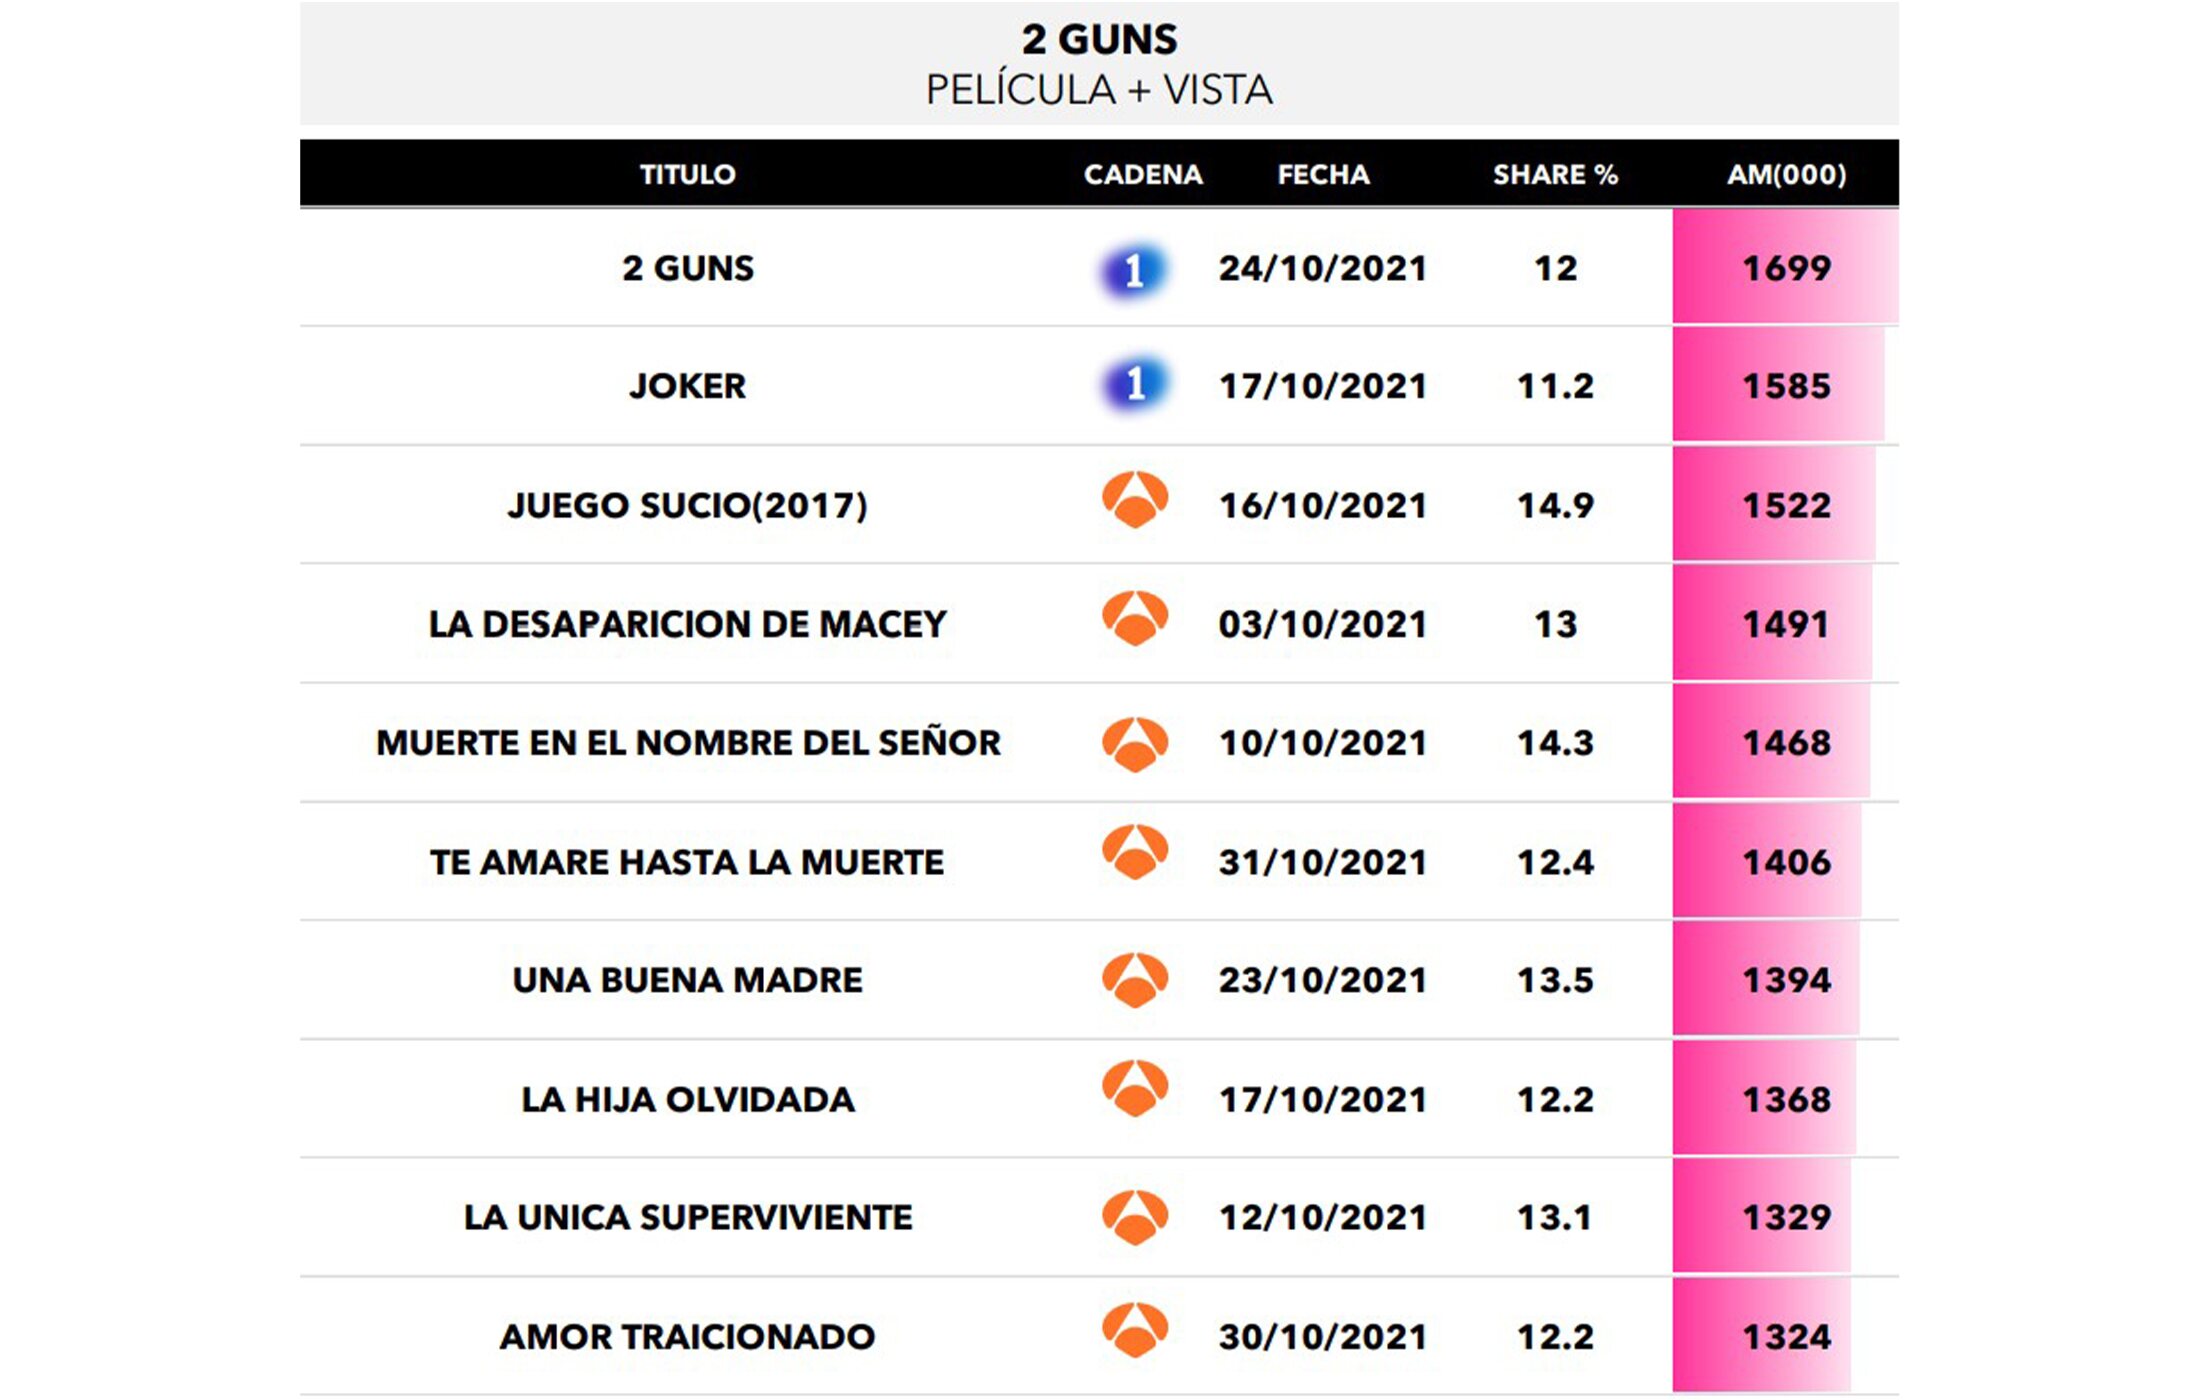This screenshot has width=2200, height=1400.
Task: Click the La 1 logo beside 2 GUNS
Action: tap(1134, 270)
